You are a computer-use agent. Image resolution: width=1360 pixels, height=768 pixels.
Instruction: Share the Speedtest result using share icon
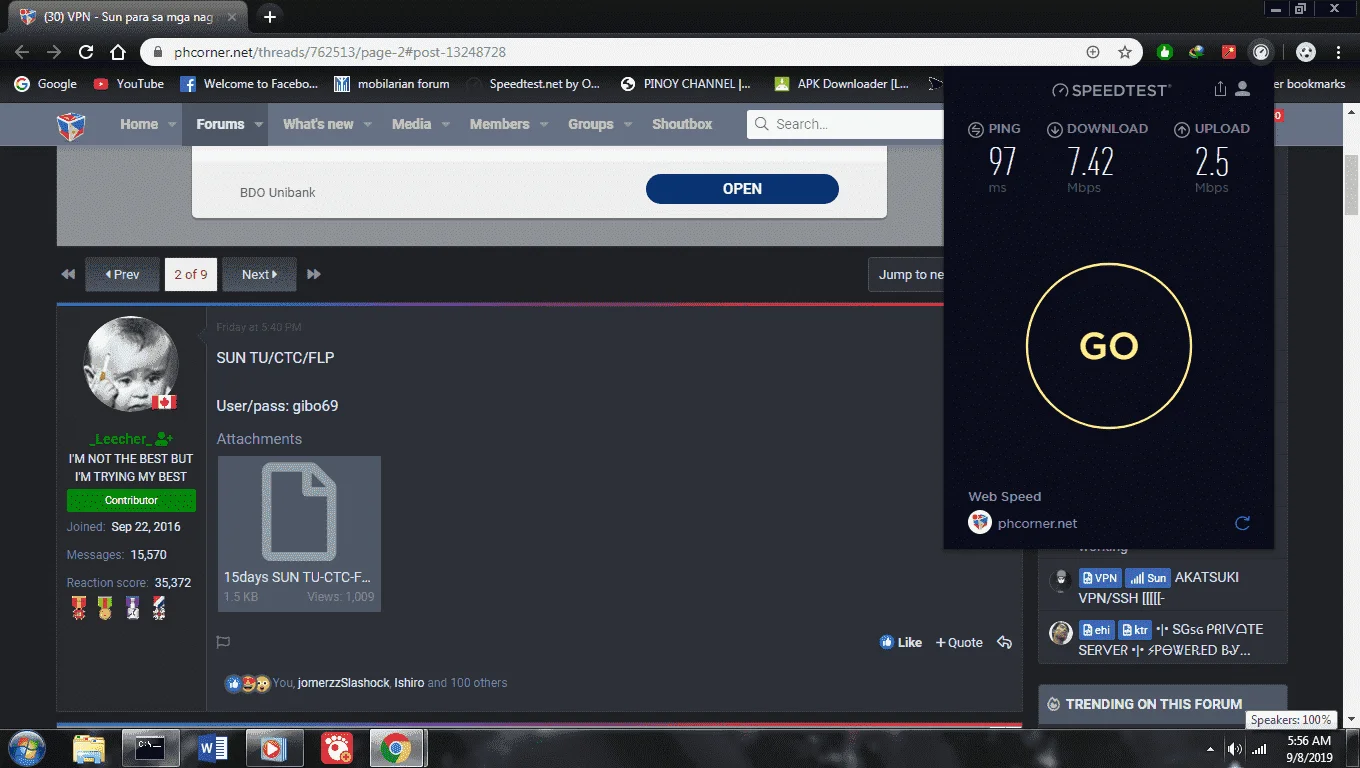[x=1220, y=89]
